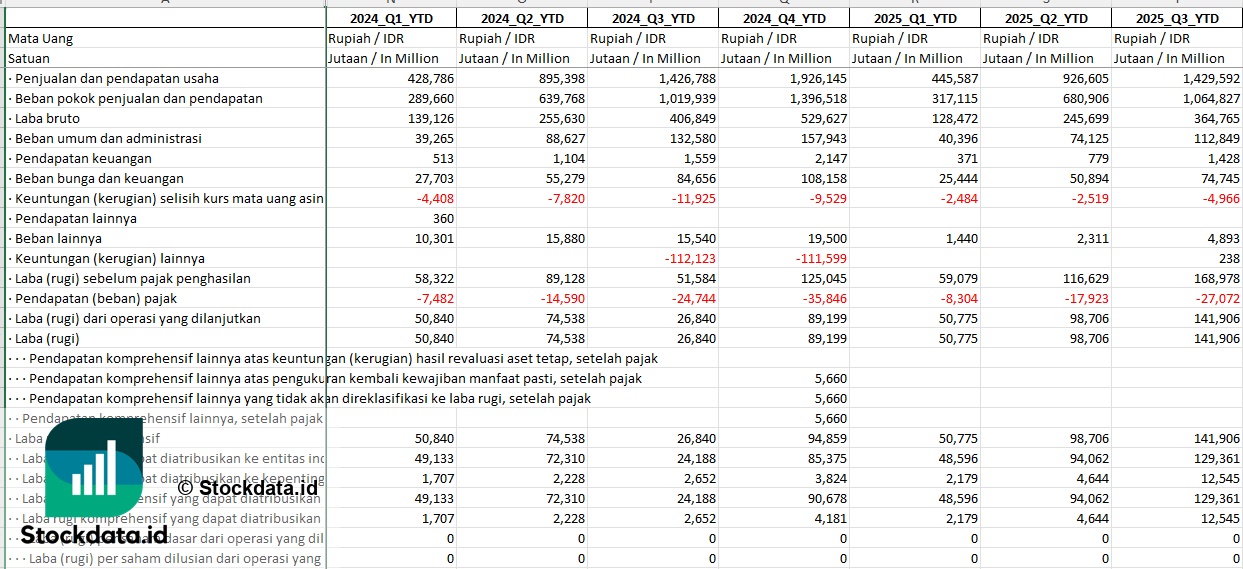This screenshot has height=569, width=1243.
Task: Select the Laba bruto row label
Action: pyautogui.click(x=48, y=118)
